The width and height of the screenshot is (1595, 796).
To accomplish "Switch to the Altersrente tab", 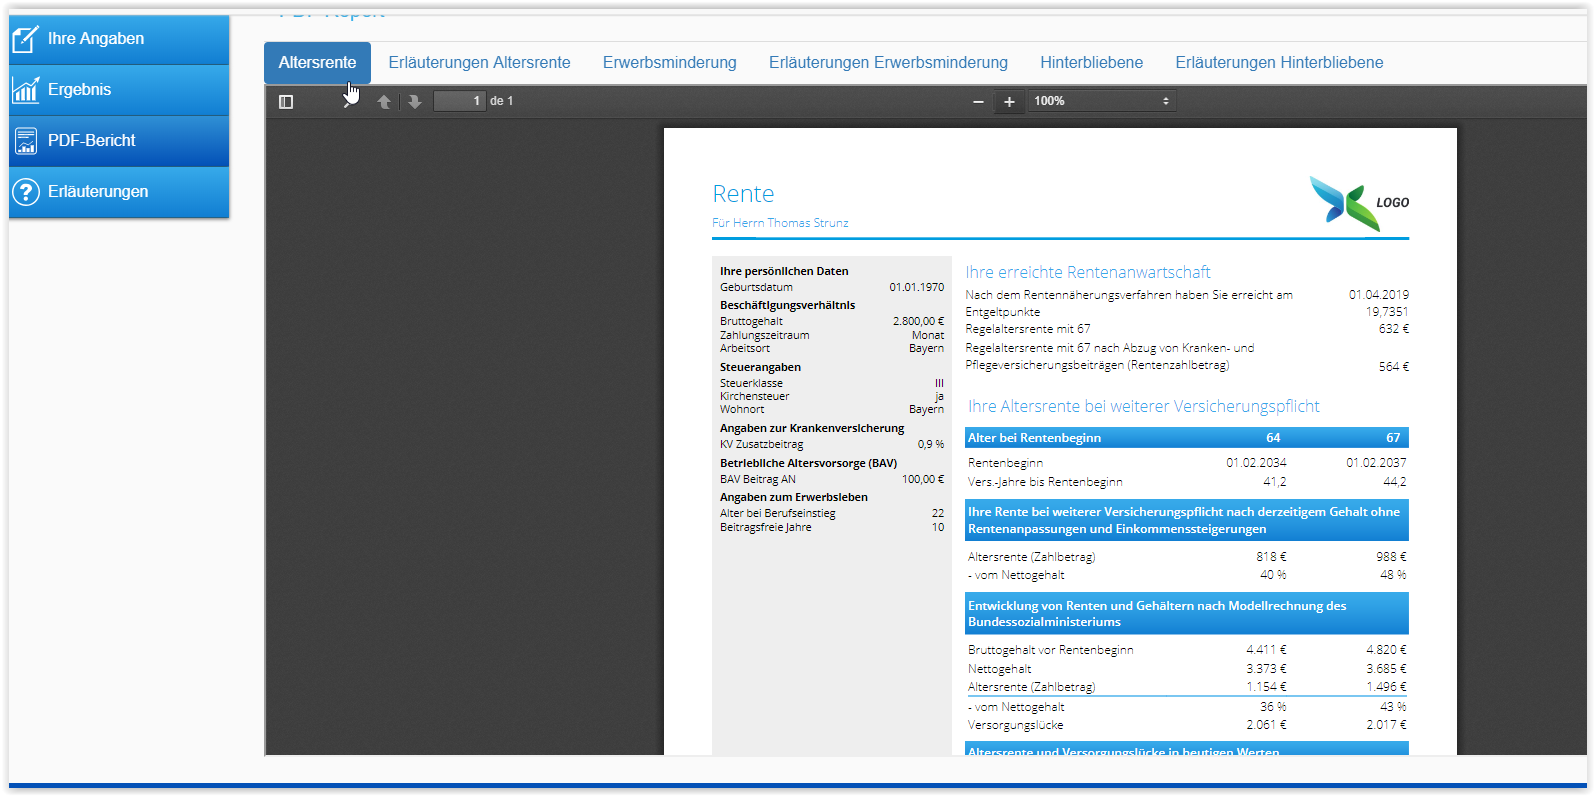I will (x=317, y=63).
